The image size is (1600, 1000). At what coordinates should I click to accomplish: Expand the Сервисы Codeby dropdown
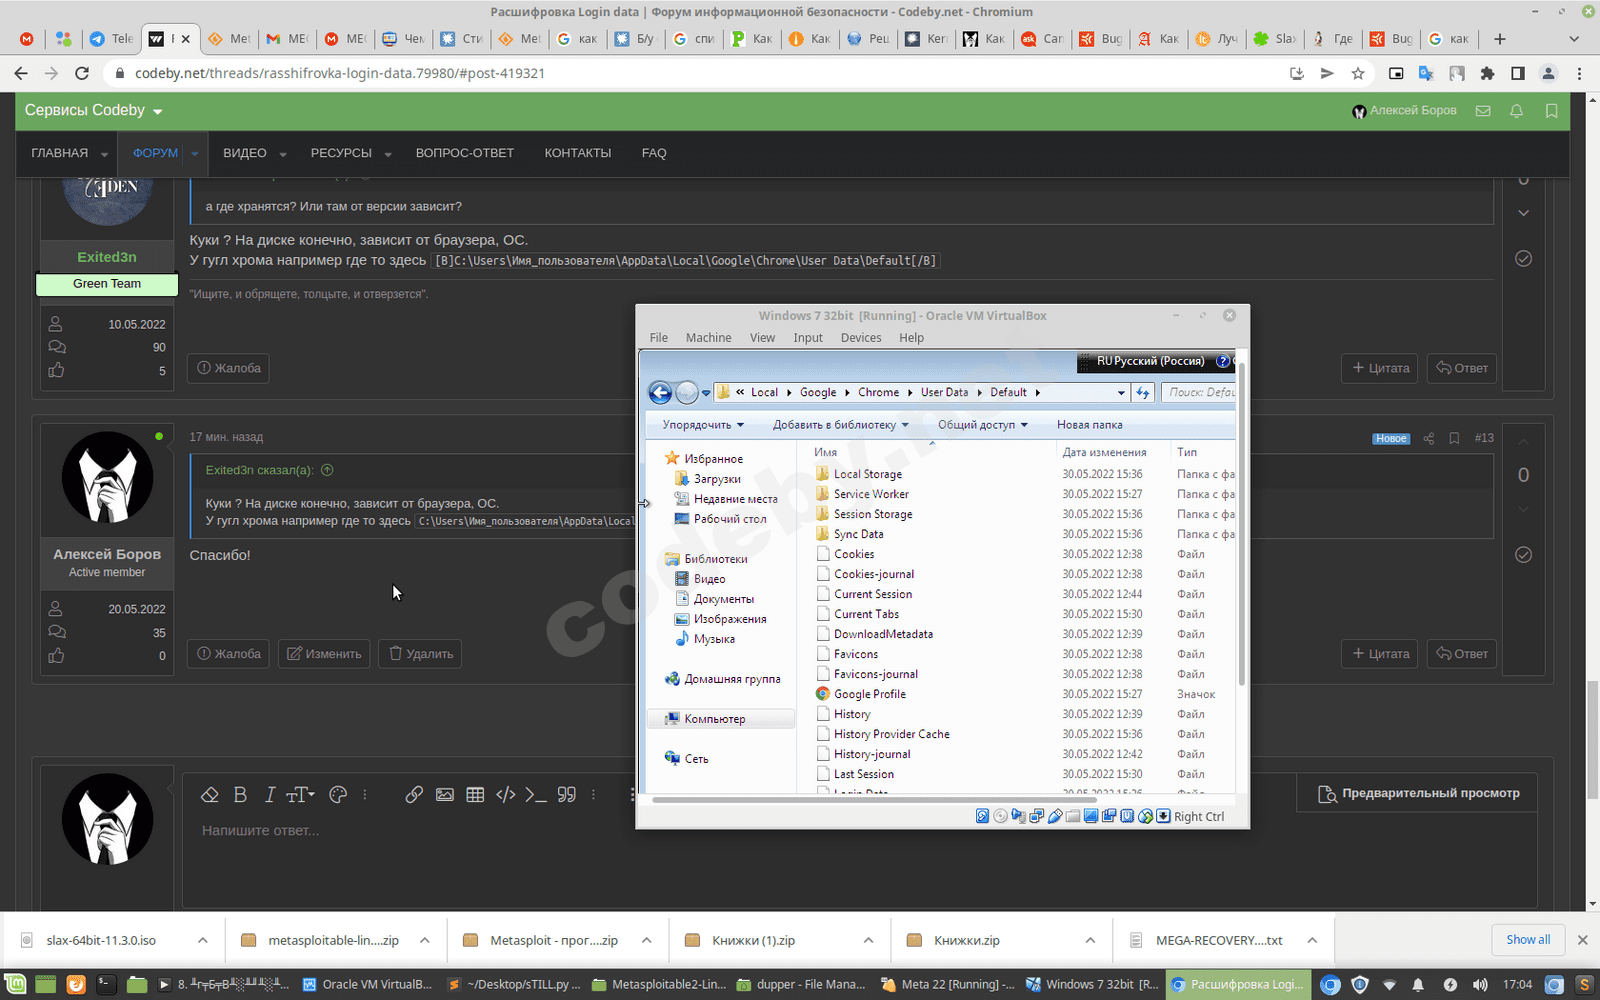(x=93, y=111)
